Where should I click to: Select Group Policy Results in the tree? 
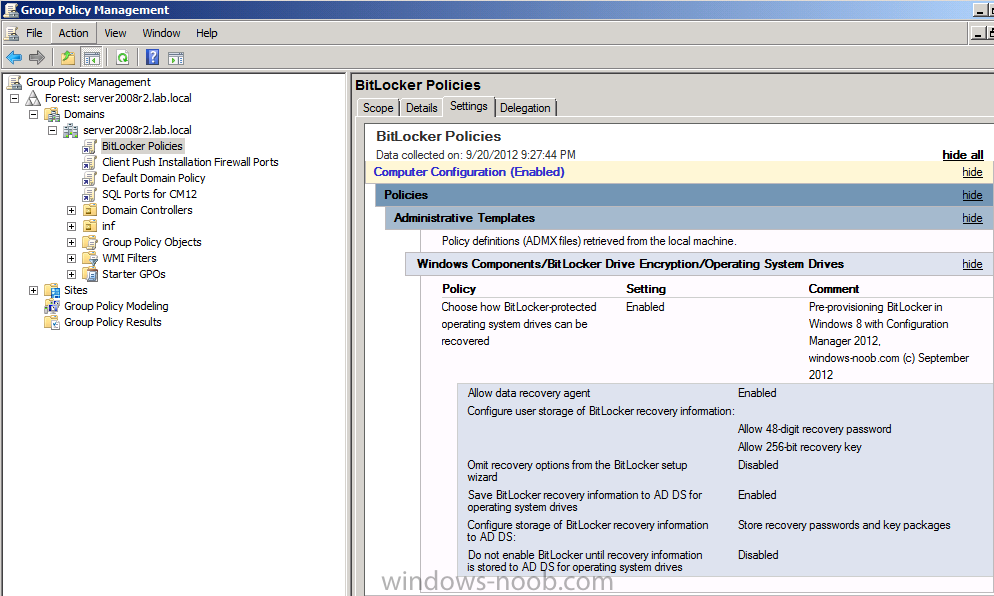tap(113, 322)
